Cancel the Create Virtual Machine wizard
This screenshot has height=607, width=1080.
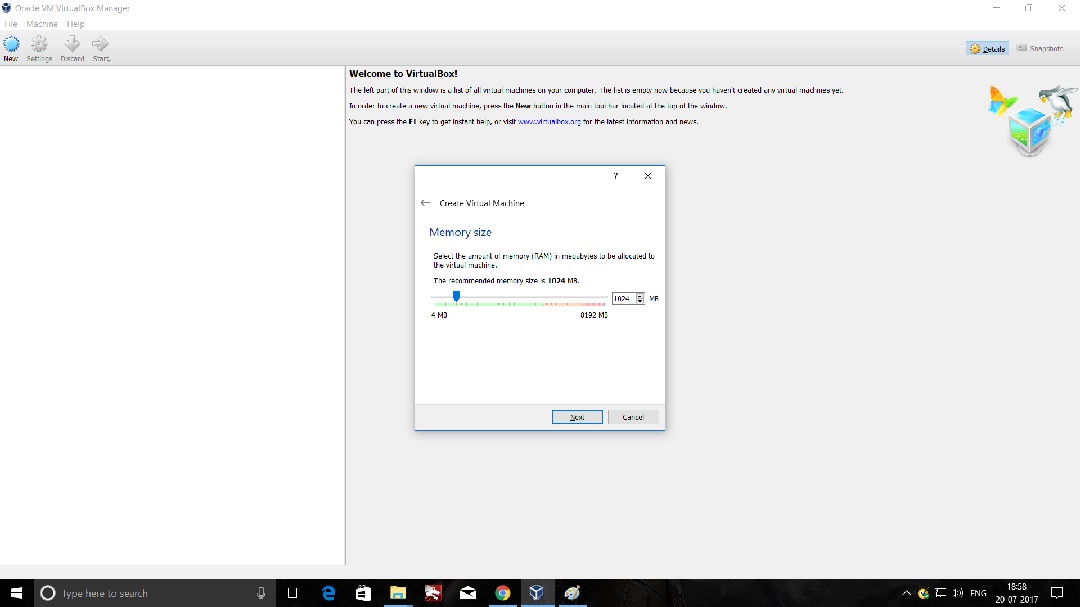coord(633,417)
